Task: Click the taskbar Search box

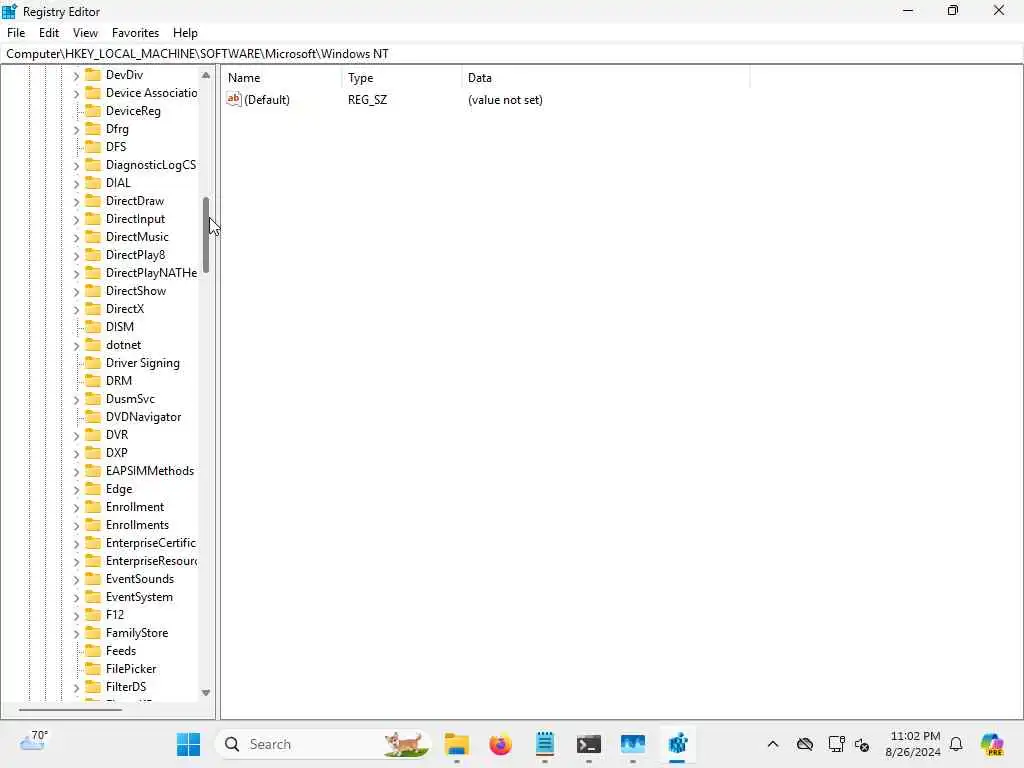Action: point(323,744)
